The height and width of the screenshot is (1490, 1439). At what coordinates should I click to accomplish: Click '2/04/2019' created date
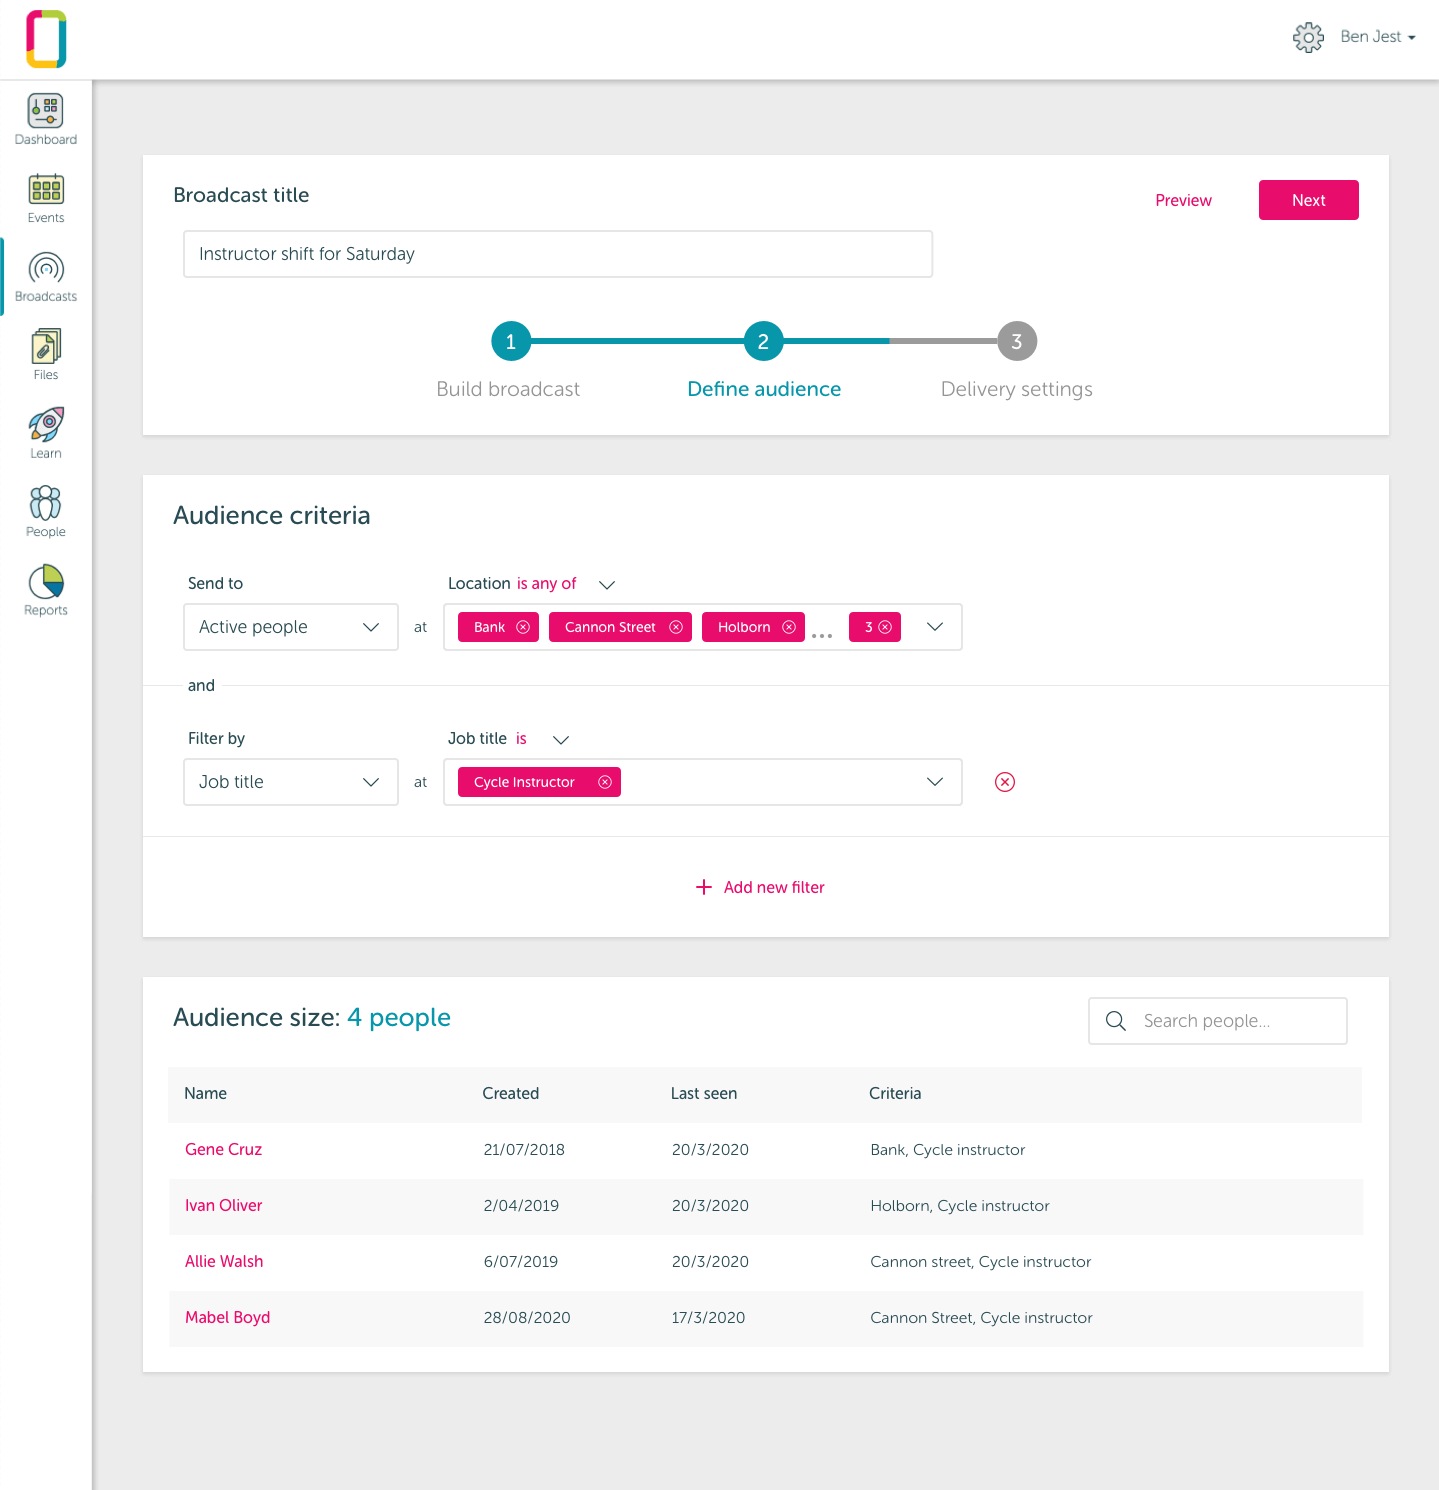click(x=521, y=1206)
